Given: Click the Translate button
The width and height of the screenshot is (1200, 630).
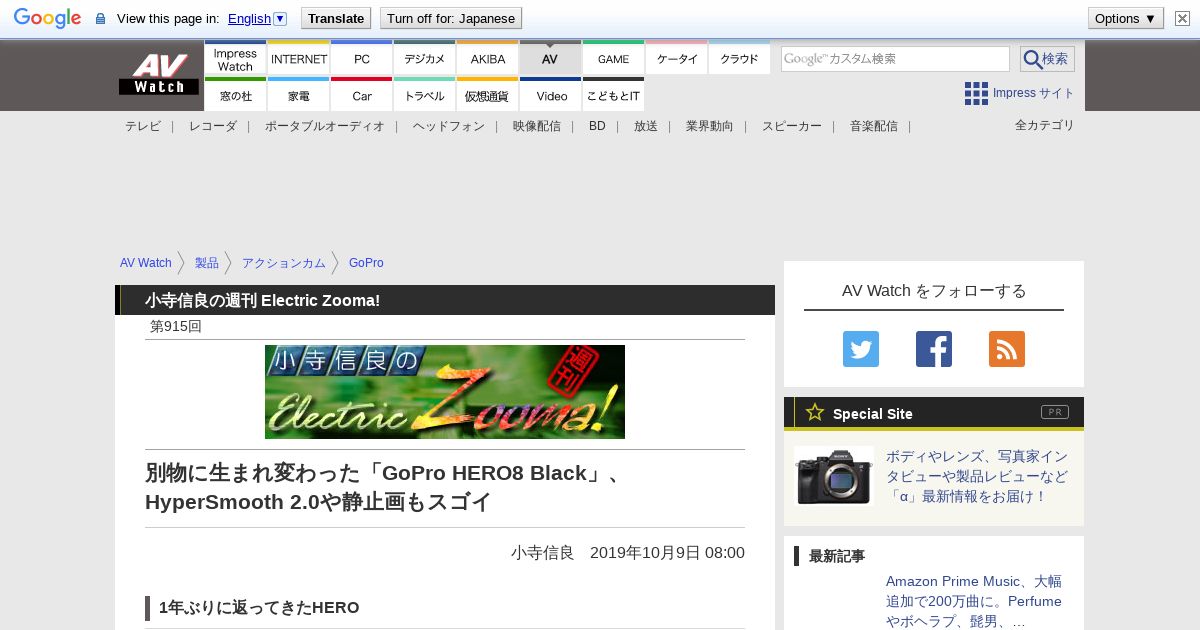Looking at the screenshot, I should [335, 18].
